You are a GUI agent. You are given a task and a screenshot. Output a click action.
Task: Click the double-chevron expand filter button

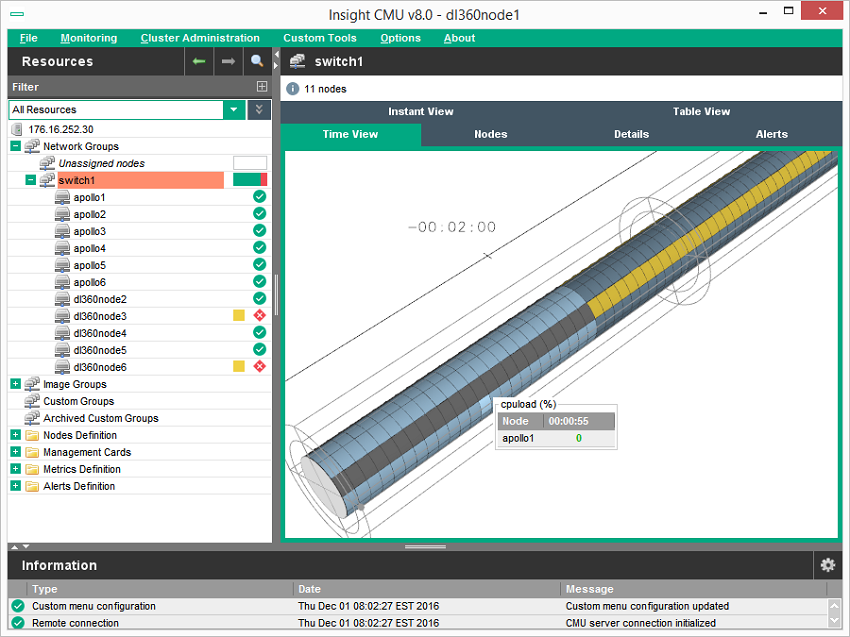(259, 110)
